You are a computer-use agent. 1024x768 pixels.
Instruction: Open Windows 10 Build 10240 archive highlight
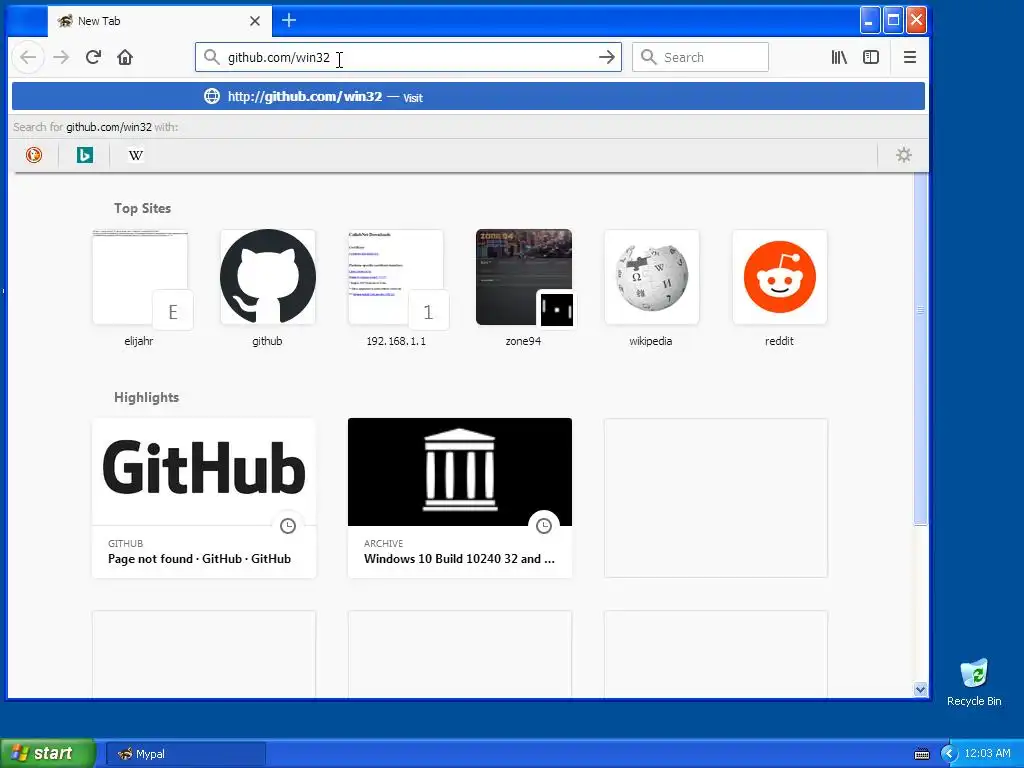460,498
